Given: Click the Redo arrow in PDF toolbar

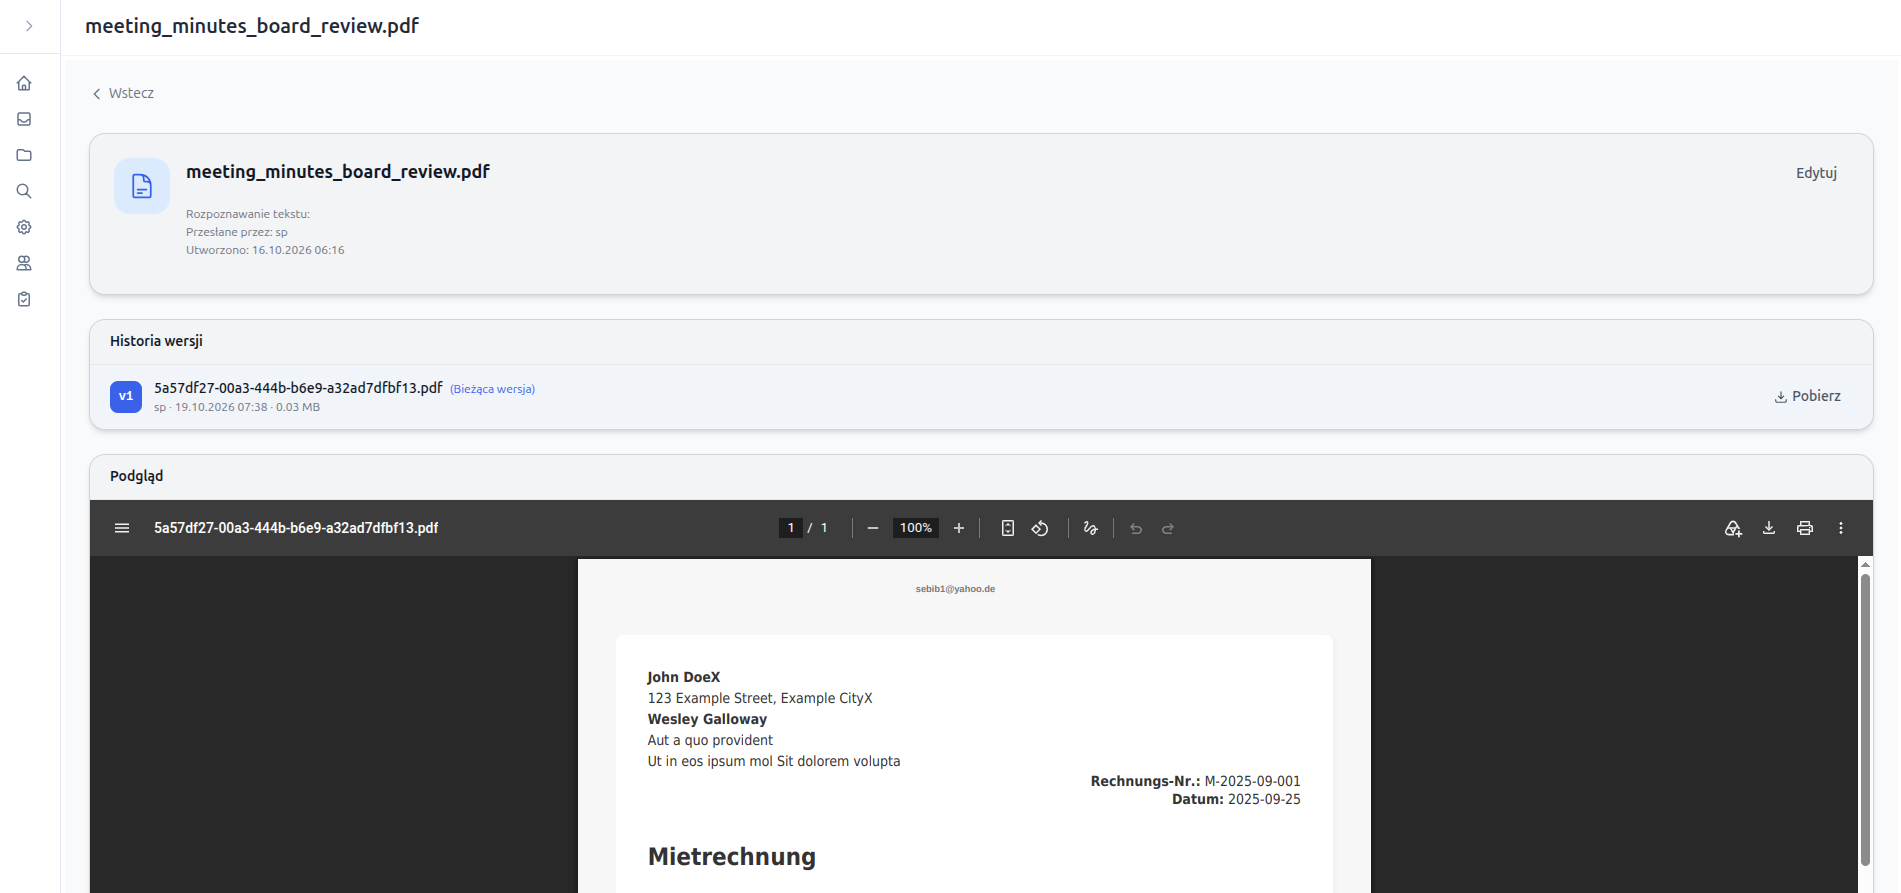Looking at the screenshot, I should click(1168, 528).
